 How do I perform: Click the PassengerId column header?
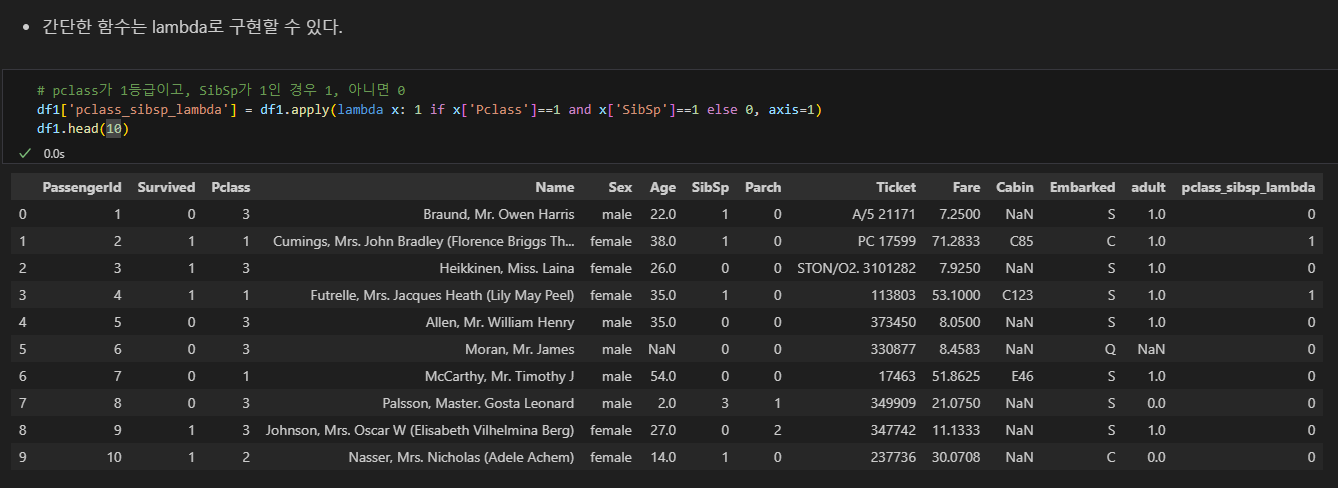[x=82, y=187]
